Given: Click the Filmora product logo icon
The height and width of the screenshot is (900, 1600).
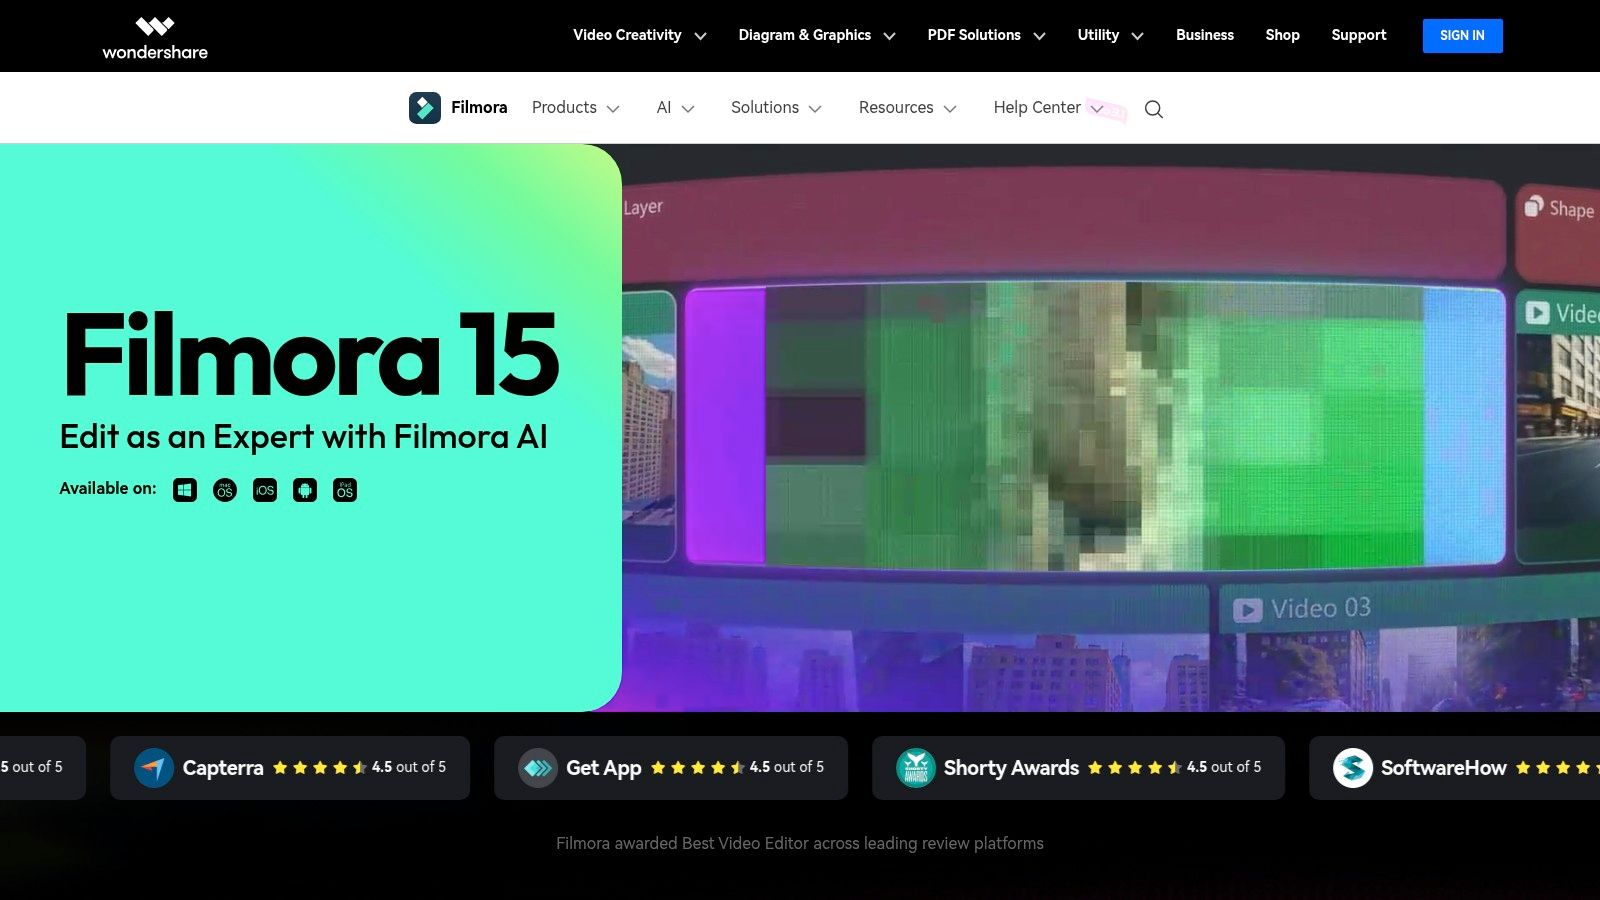Looking at the screenshot, I should [425, 108].
